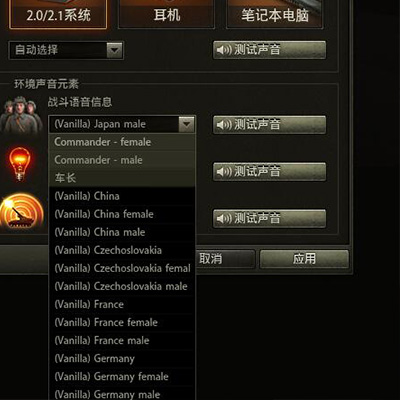This screenshot has height=400, width=400.
Task: Click the tank crew soldiers icon
Action: [22, 114]
